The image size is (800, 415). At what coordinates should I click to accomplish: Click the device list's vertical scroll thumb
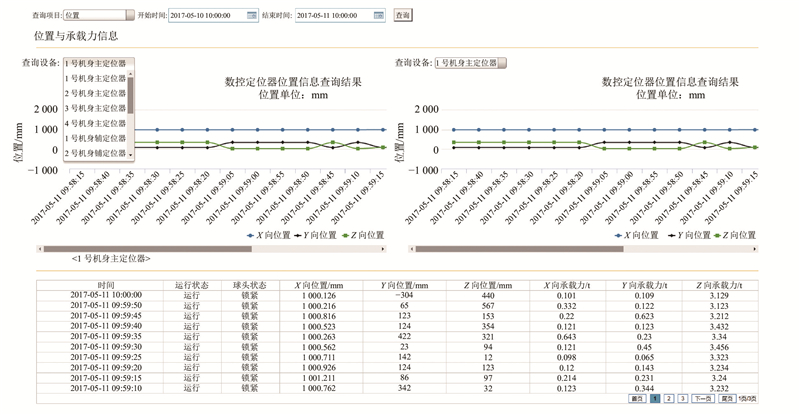pos(131,95)
